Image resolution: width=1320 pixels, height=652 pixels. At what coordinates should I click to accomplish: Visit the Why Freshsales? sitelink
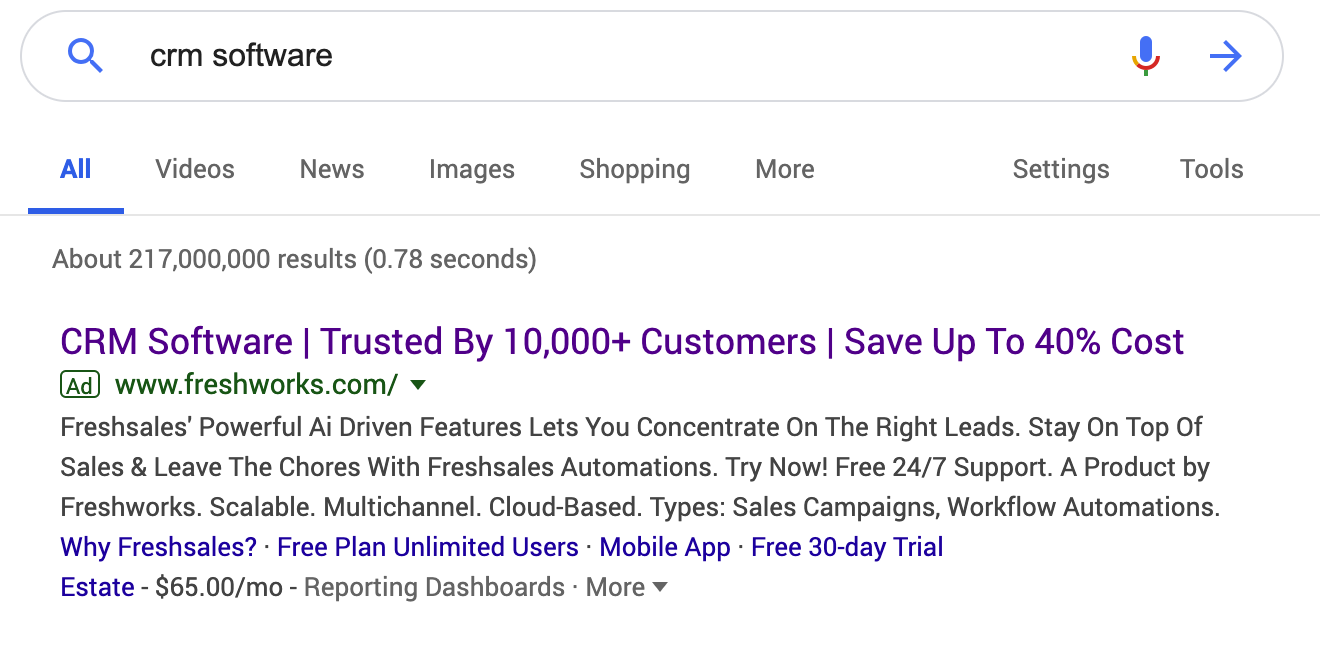pos(159,548)
